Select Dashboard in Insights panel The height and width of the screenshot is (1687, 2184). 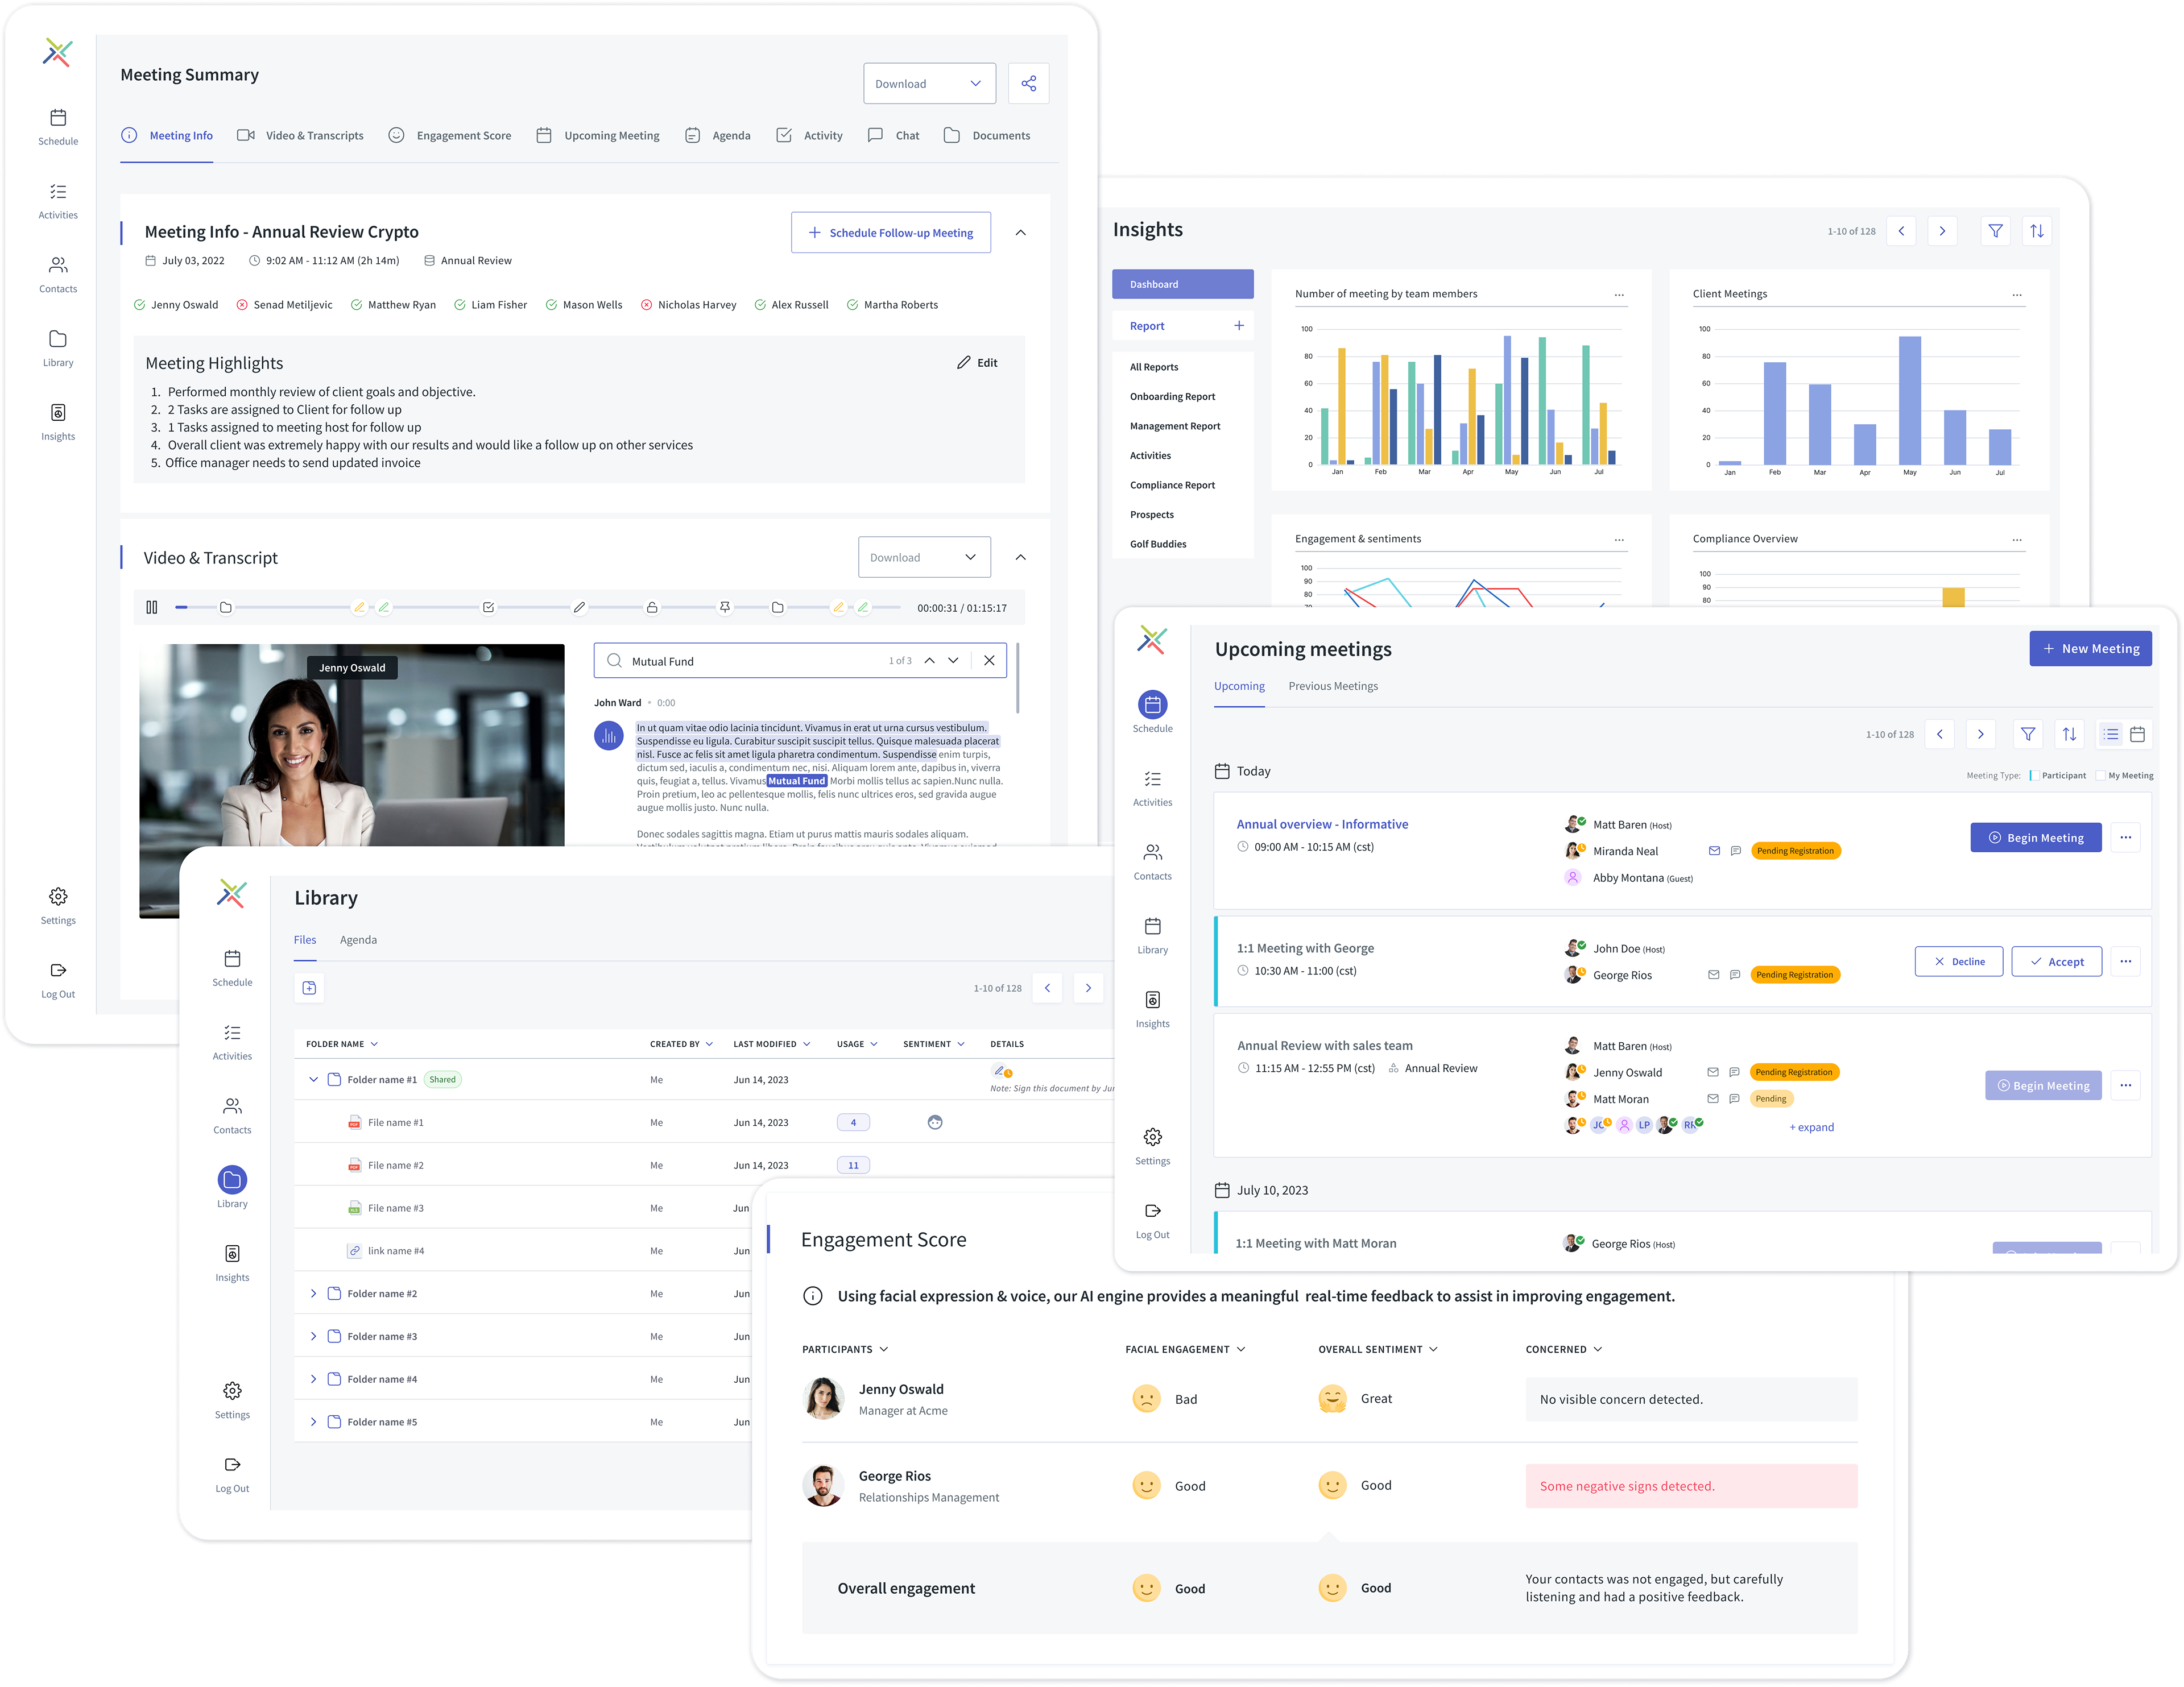click(x=1183, y=284)
